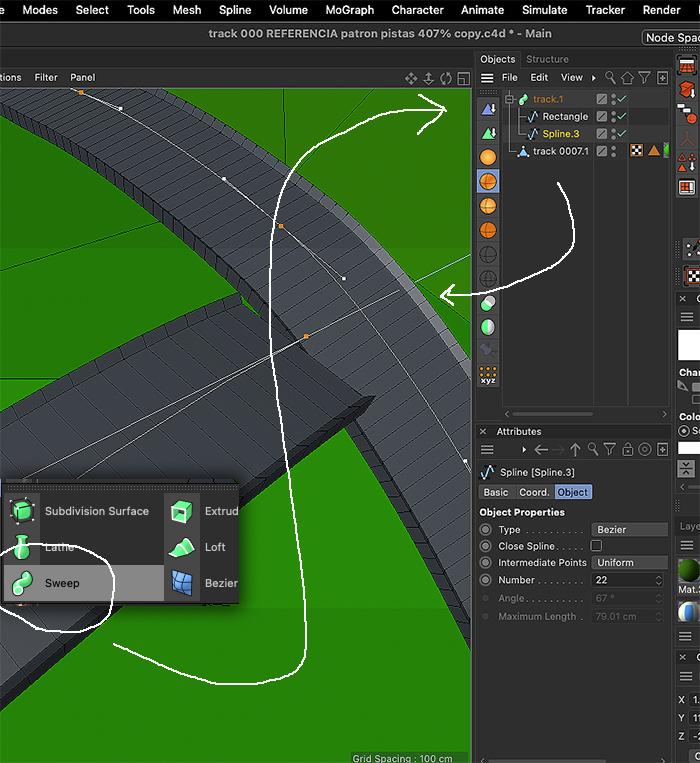This screenshot has height=763, width=700.
Task: Click the checkerboard tag on track 0007.1
Action: pos(636,150)
